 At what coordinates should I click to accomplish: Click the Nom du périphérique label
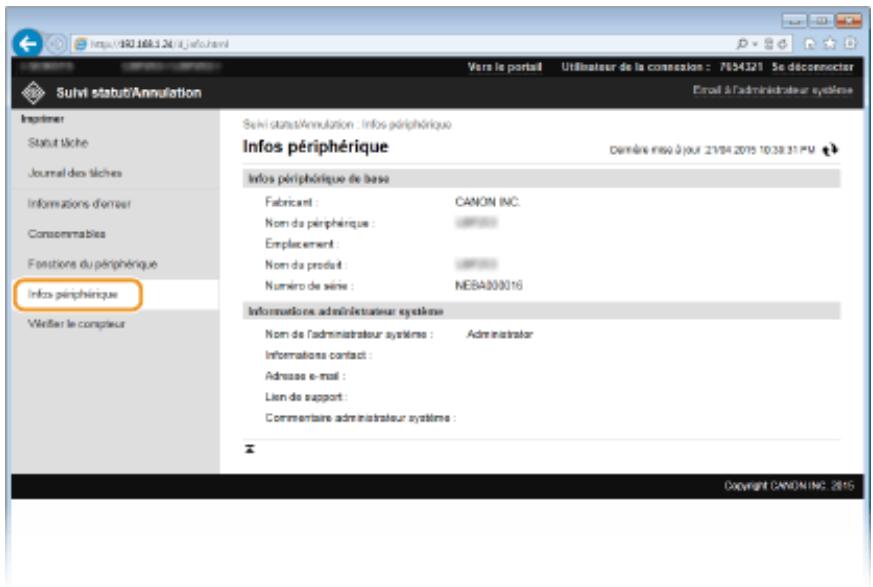320,223
